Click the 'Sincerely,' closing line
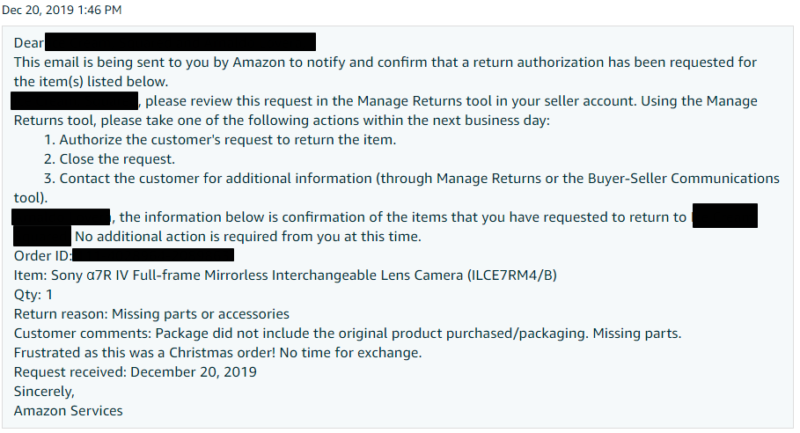The height and width of the screenshot is (433, 800). point(44,392)
